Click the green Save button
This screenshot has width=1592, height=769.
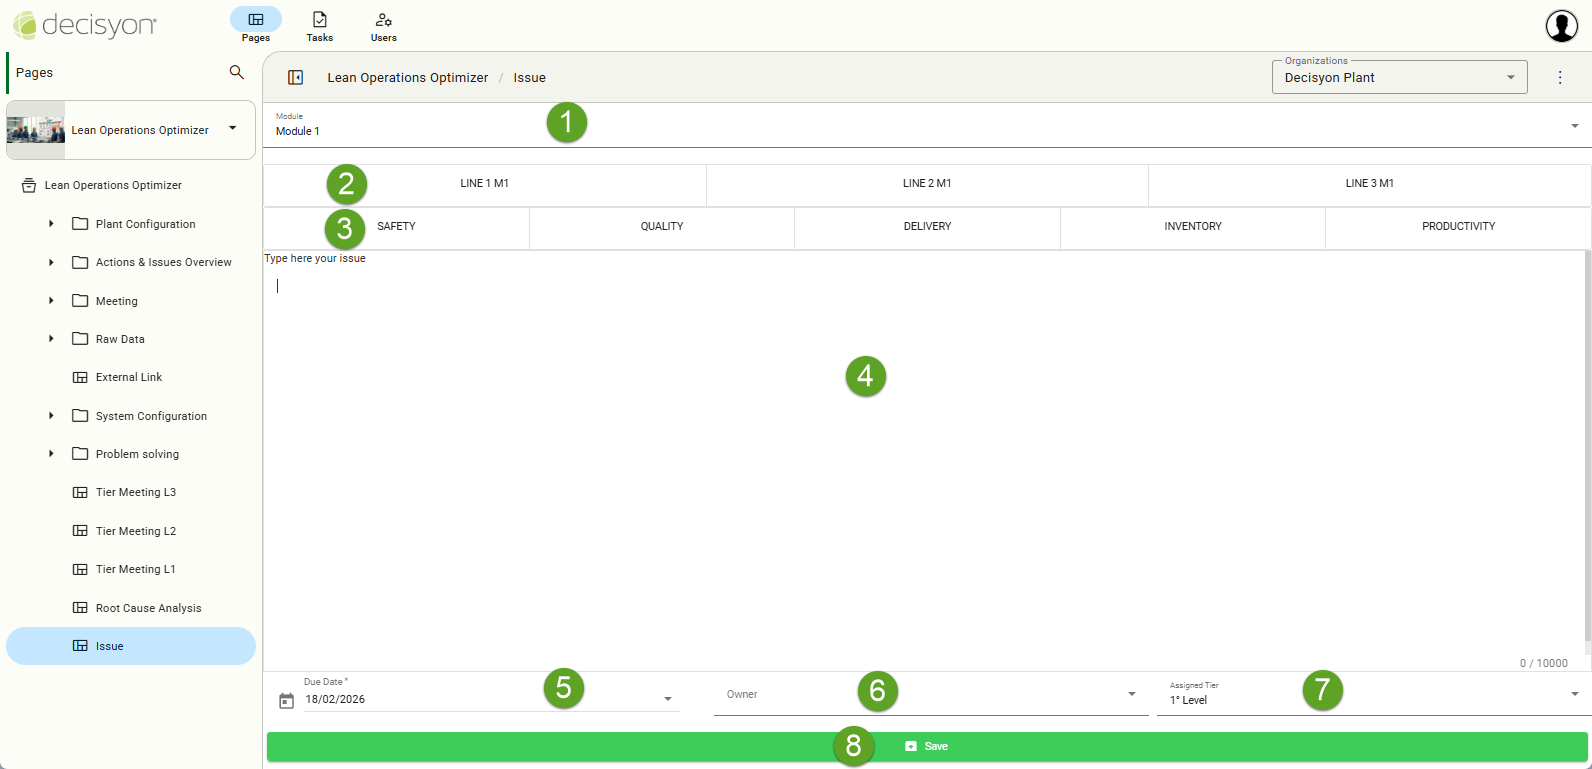[x=926, y=747]
